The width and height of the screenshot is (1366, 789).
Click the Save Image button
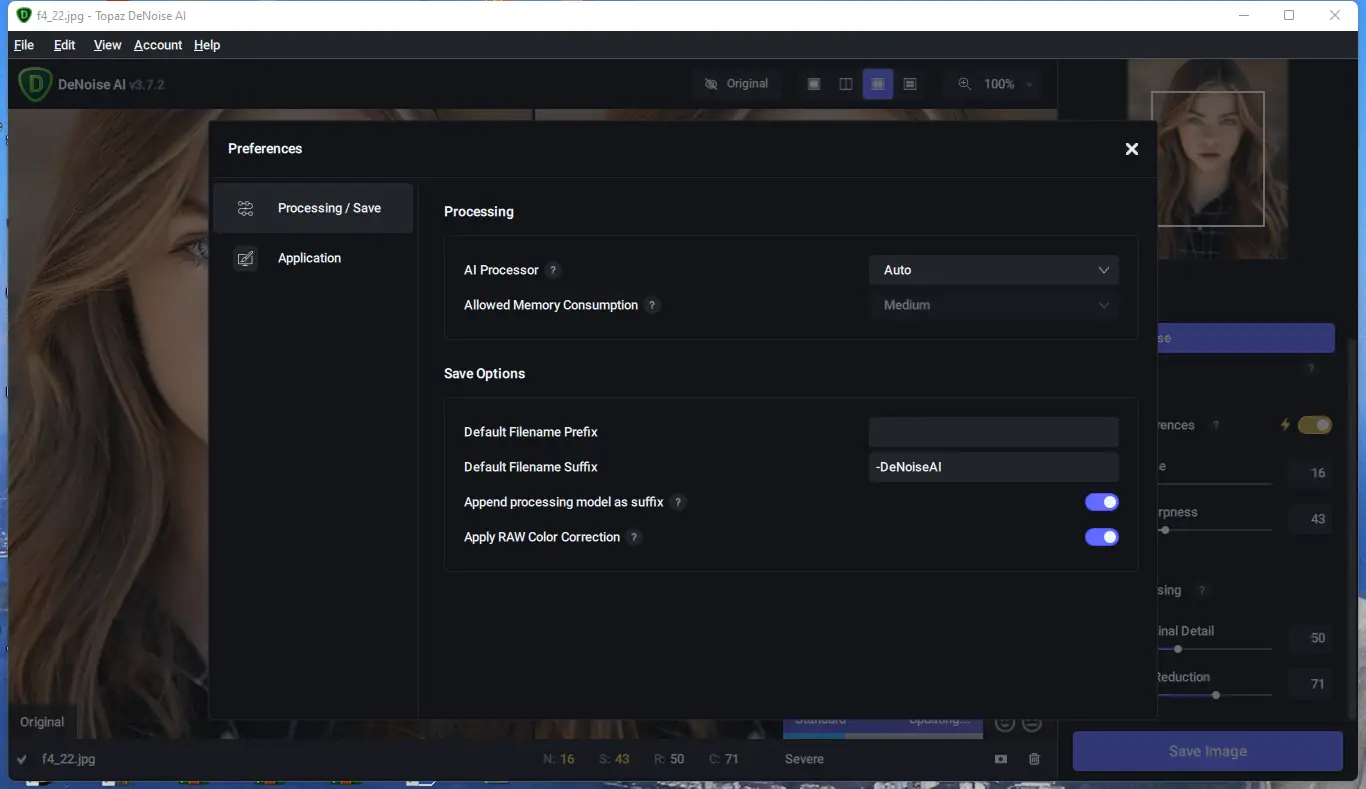click(x=1208, y=751)
